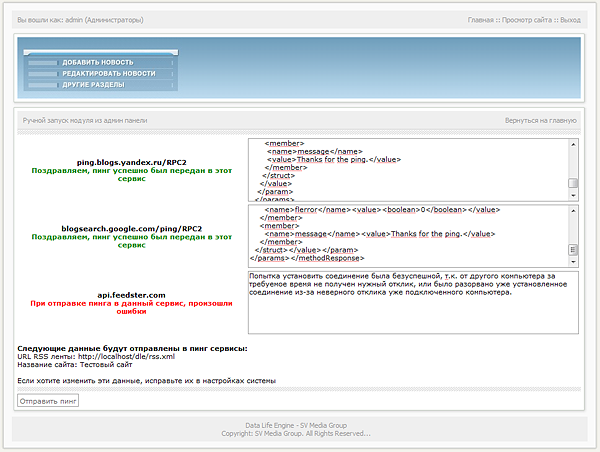Click the Вы вошли как: admin text
The height and width of the screenshot is (452, 600).
80,20
